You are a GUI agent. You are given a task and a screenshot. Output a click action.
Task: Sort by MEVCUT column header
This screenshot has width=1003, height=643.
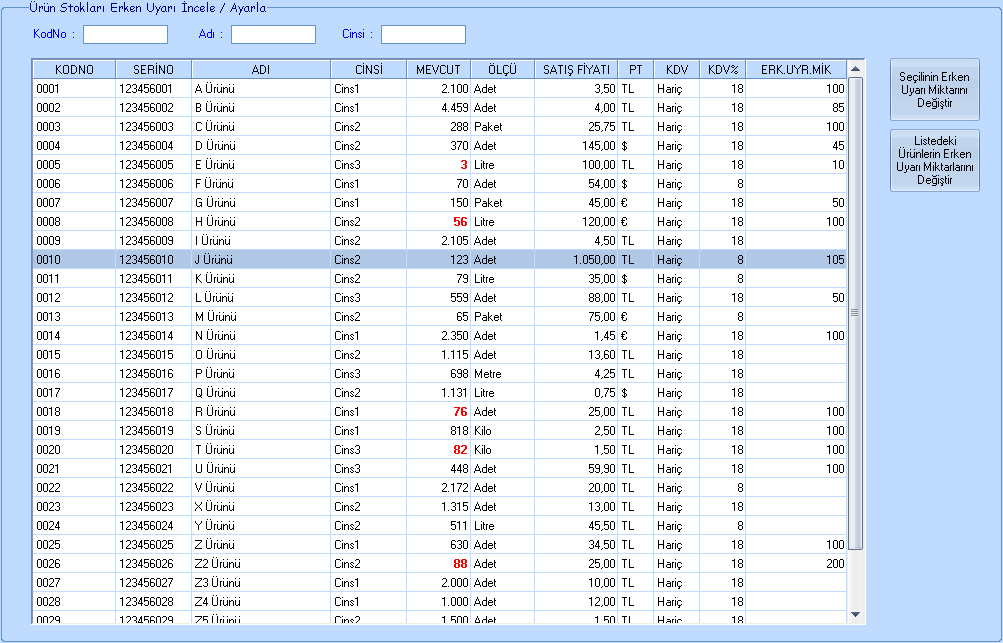coord(438,70)
